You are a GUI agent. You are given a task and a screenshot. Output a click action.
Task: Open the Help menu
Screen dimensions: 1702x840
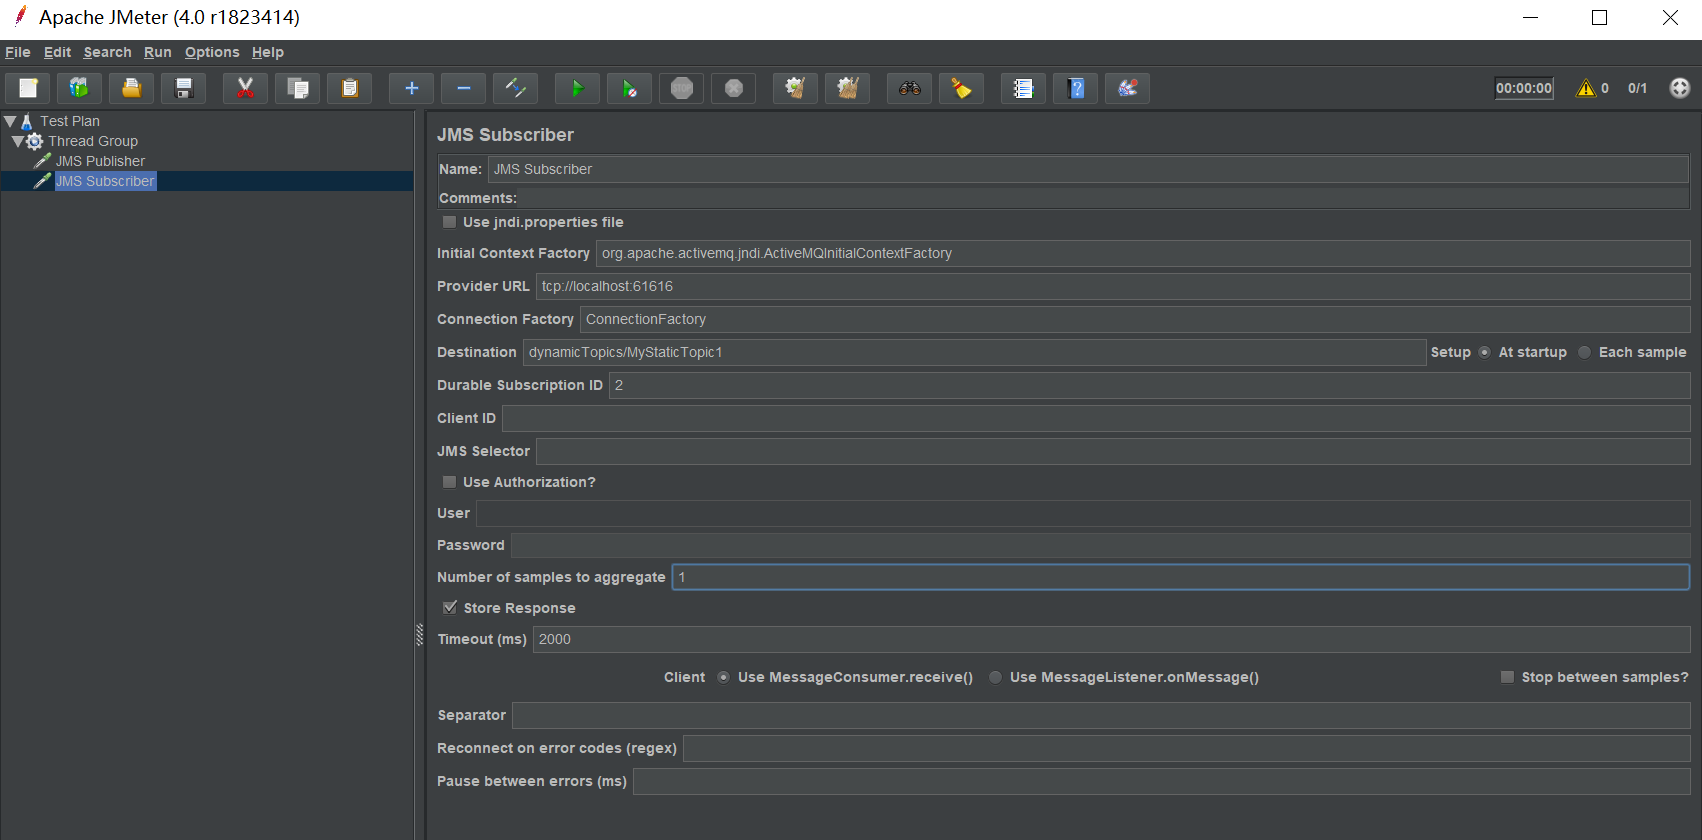tap(268, 52)
